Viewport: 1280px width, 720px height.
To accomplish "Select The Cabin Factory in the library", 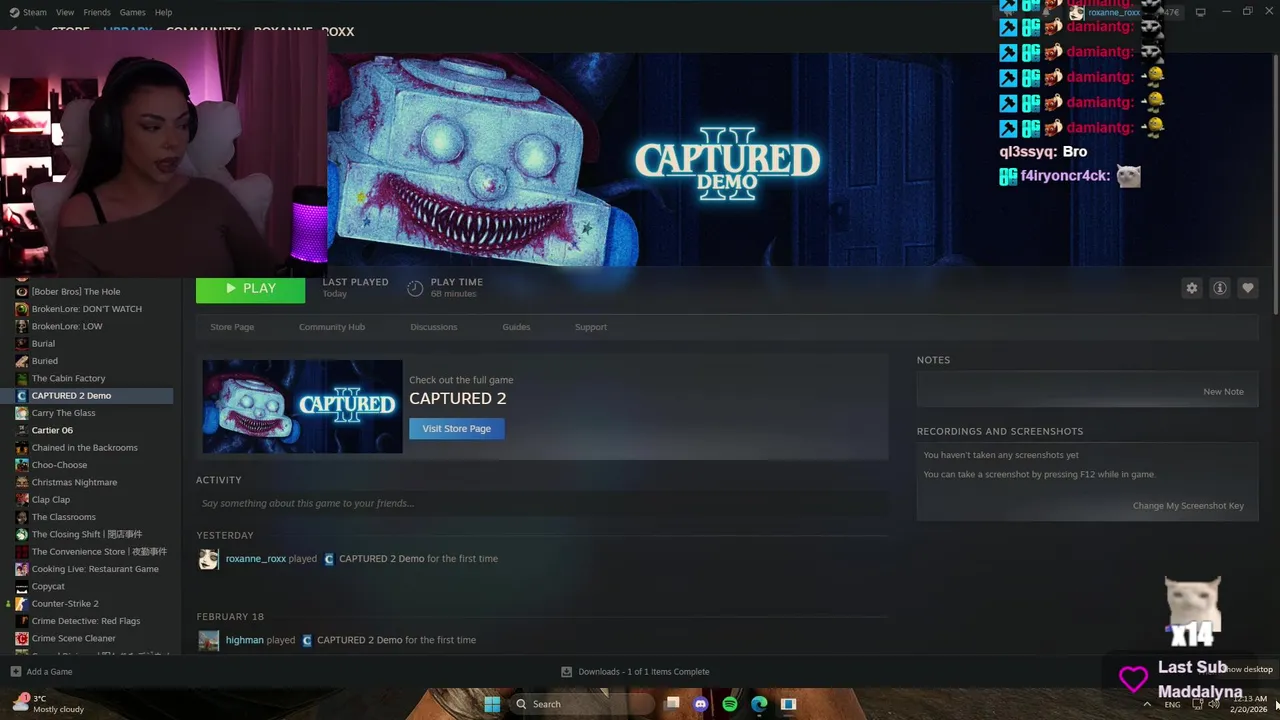I will pos(68,378).
